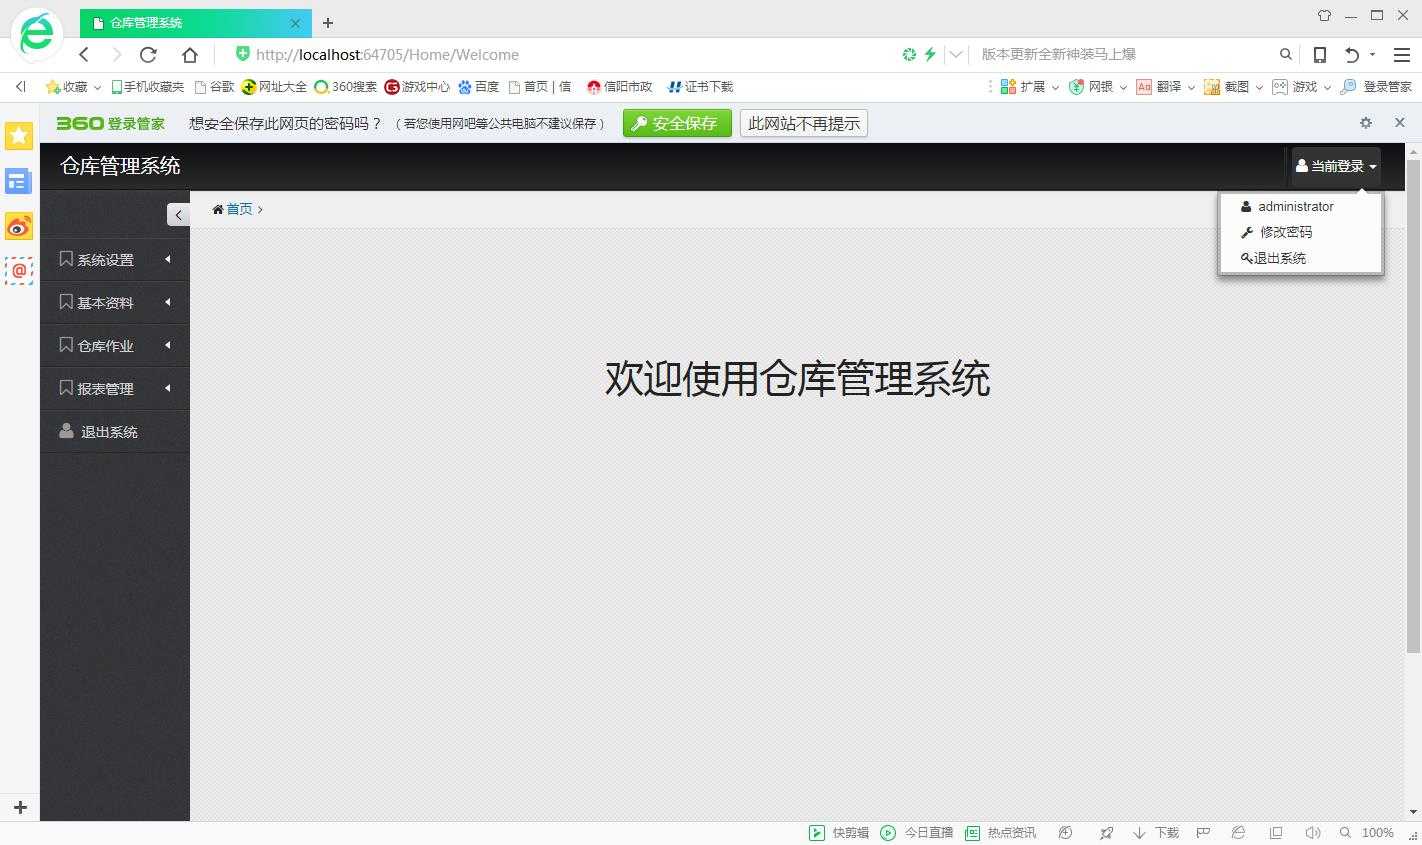Open the 翻译 translate tool
Screen dimensions: 1422x845
1165,87
